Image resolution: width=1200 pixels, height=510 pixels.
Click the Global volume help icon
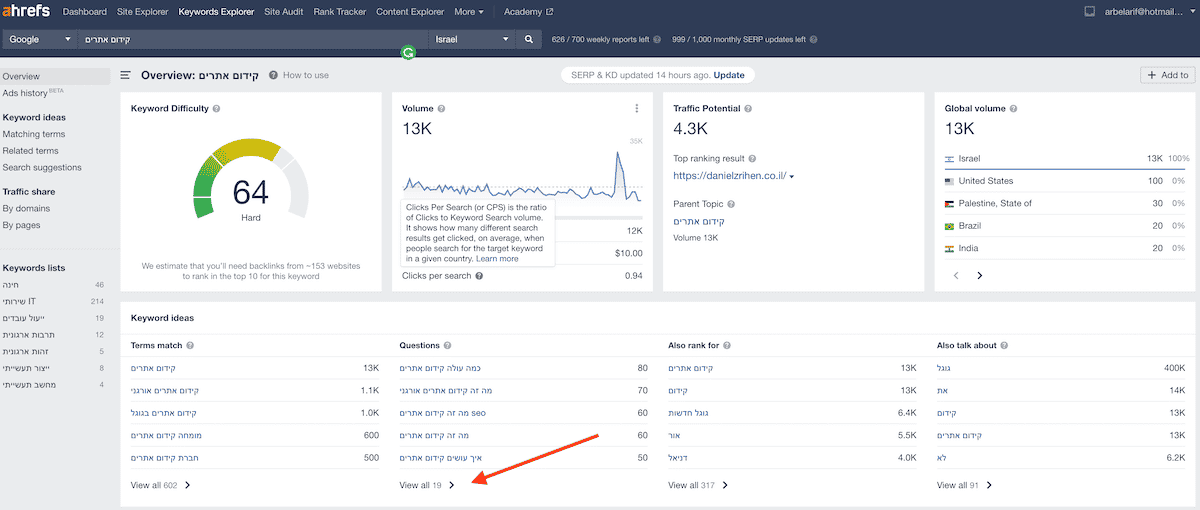[1013, 108]
